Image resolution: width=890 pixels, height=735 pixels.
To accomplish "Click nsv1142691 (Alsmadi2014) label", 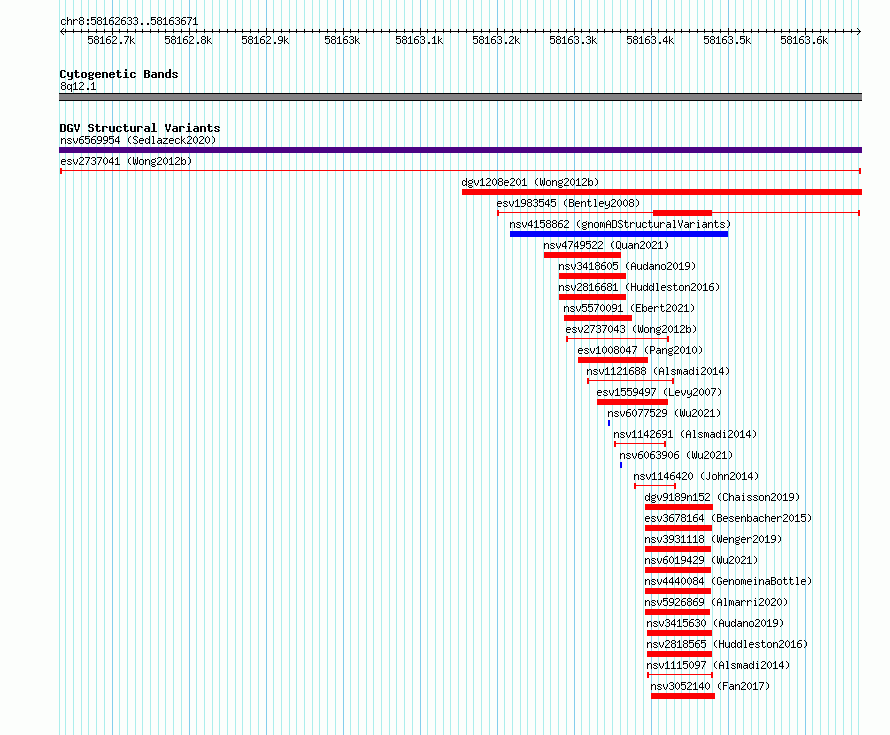I will pyautogui.click(x=685, y=434).
